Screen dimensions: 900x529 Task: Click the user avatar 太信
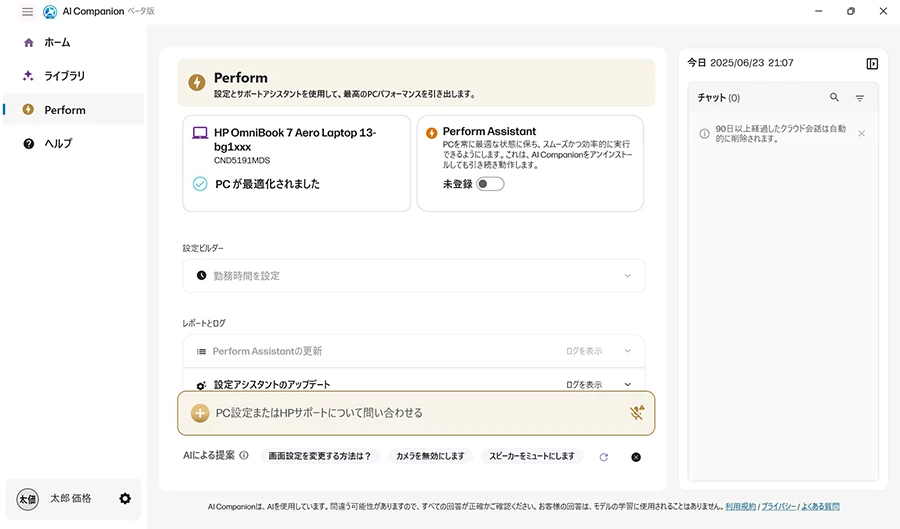pyautogui.click(x=28, y=499)
